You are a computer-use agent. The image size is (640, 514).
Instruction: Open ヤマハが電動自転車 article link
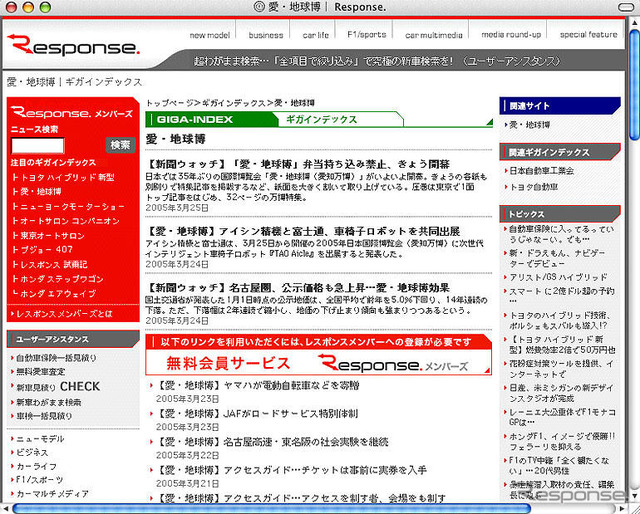[258, 385]
